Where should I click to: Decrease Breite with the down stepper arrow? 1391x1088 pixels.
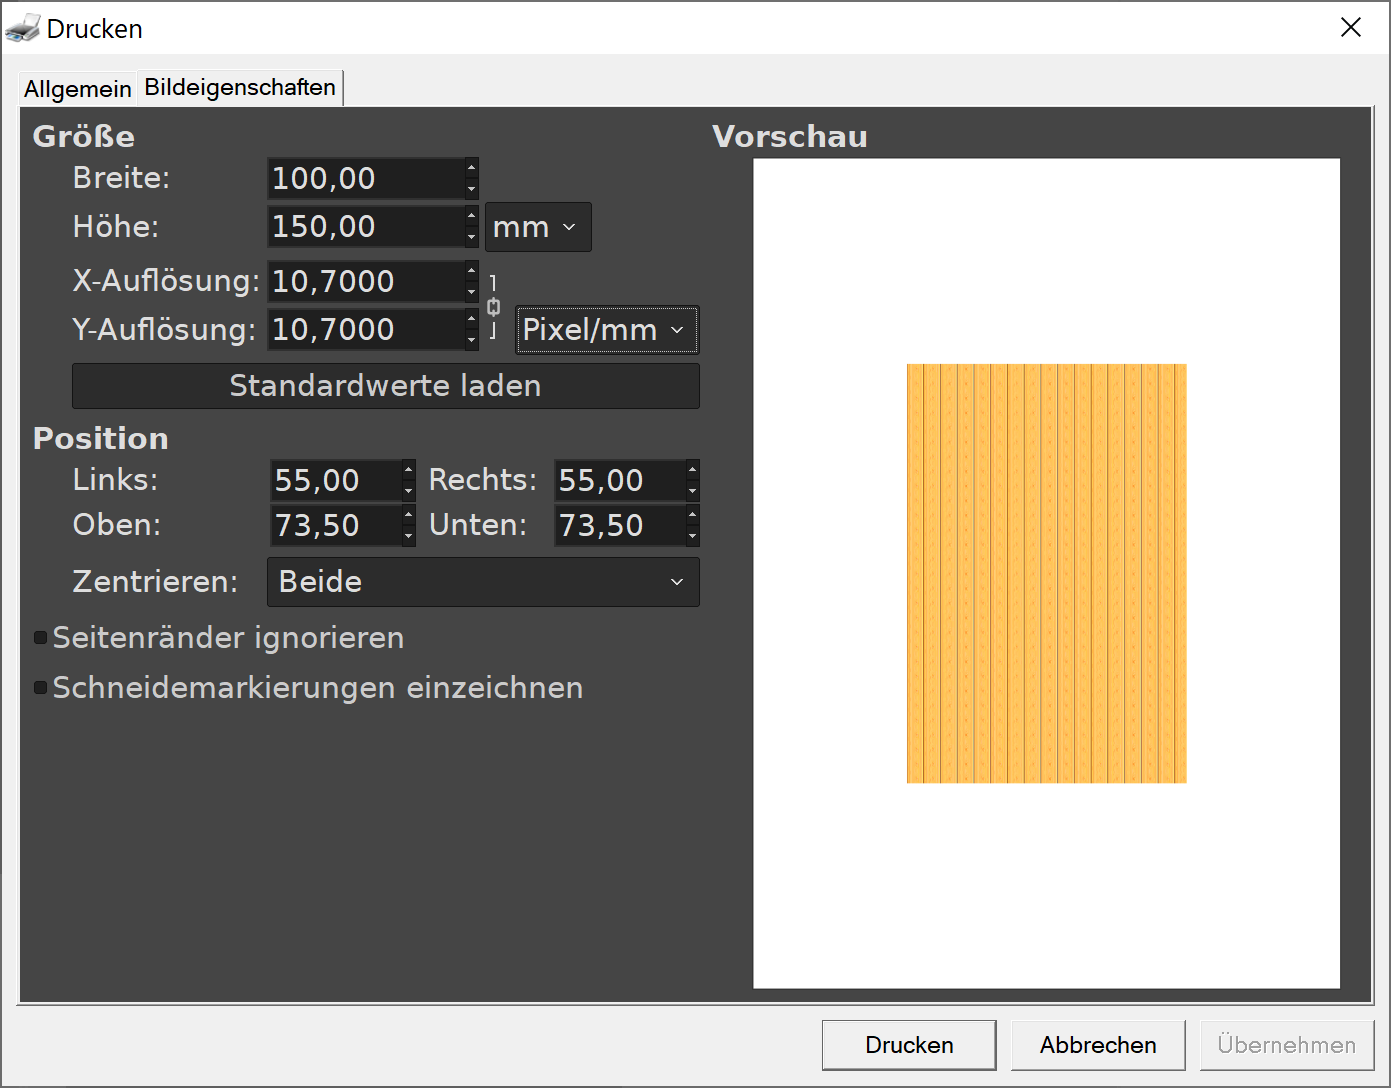click(472, 190)
